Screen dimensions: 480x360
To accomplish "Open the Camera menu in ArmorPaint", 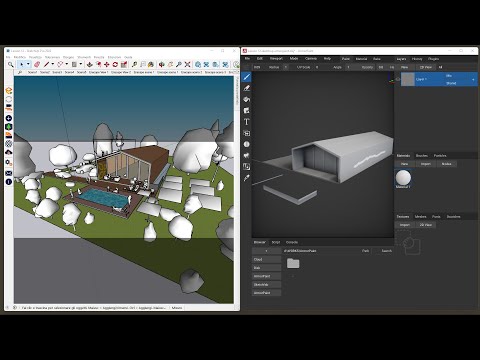I will click(x=311, y=58).
